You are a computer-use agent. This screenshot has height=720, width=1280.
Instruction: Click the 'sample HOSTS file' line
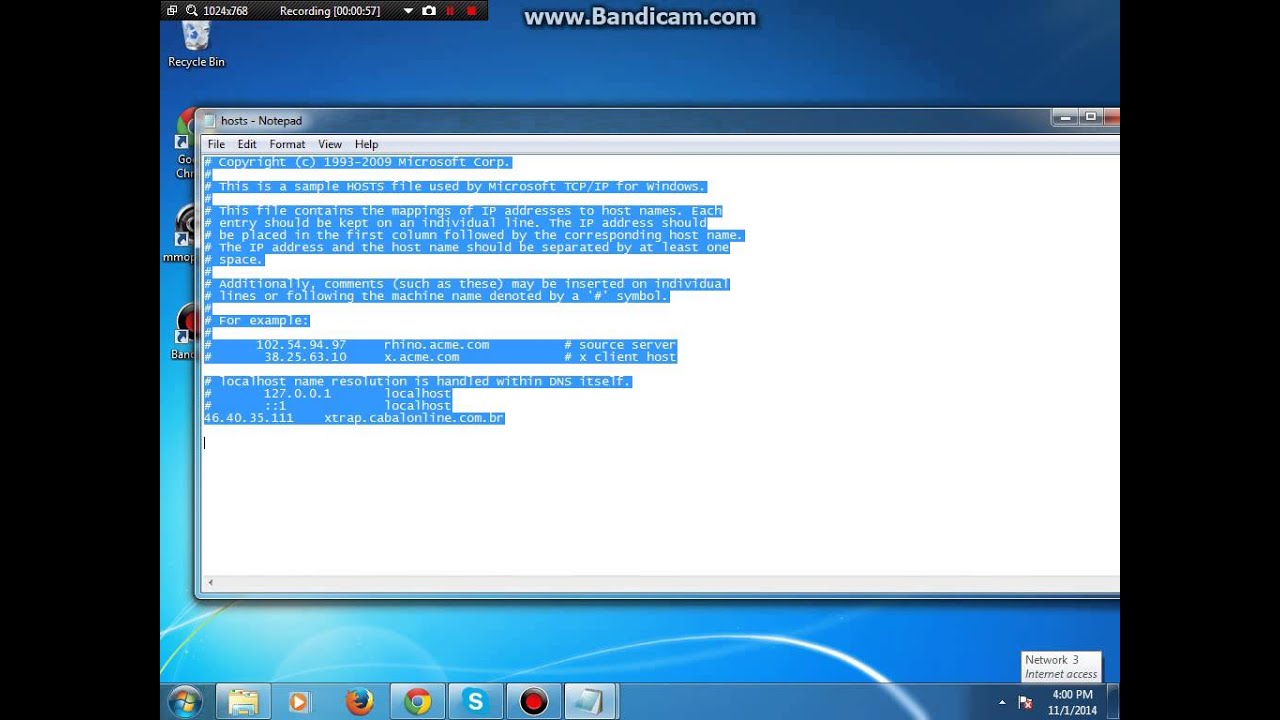[455, 187]
